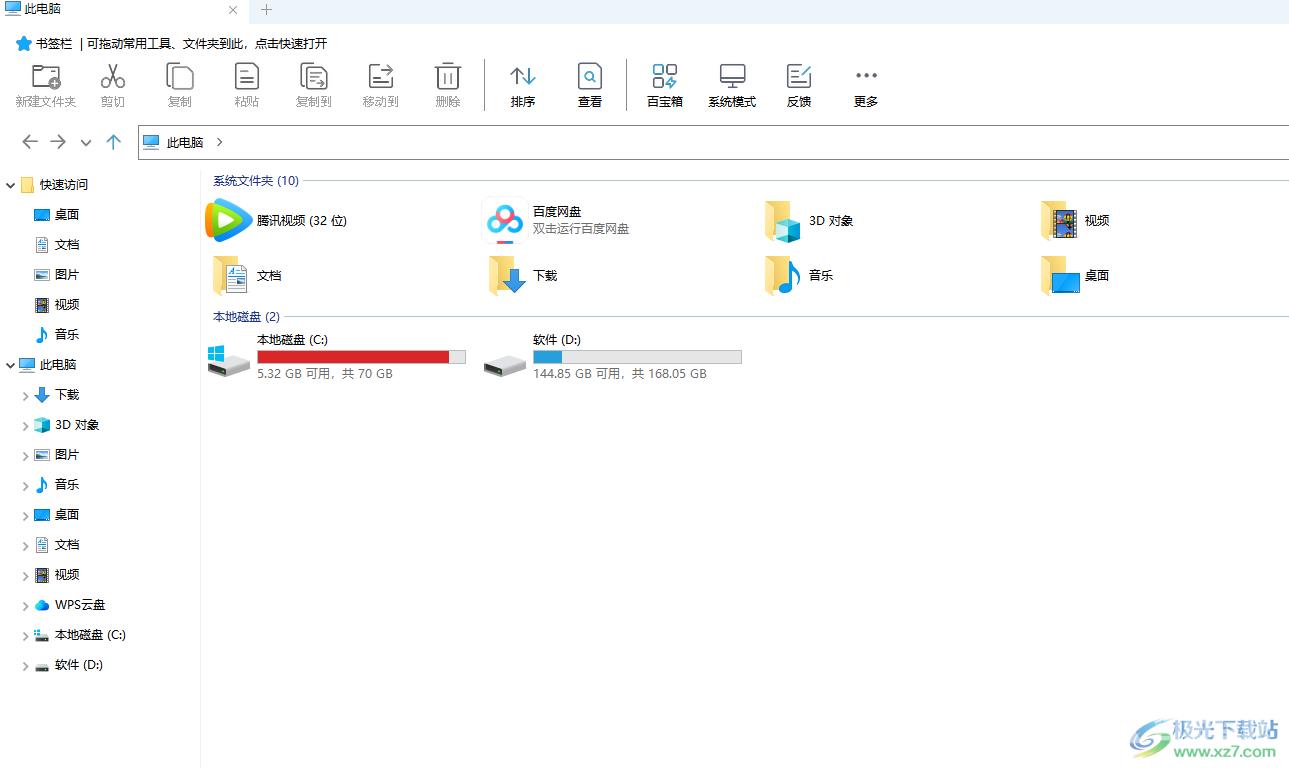1289x768 pixels.
Task: Collapse the 系统文件夹 (10) group header
Action: (256, 181)
